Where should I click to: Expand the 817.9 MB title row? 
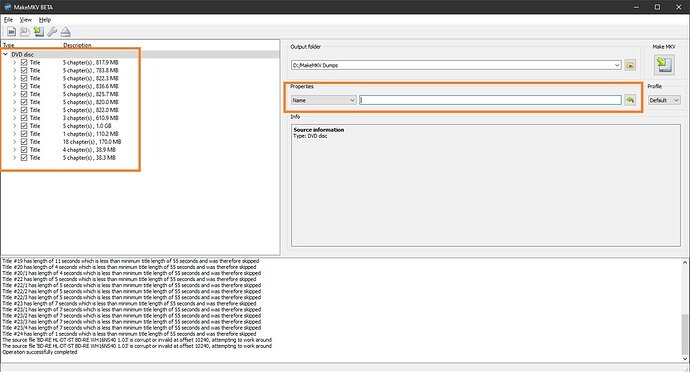15,63
